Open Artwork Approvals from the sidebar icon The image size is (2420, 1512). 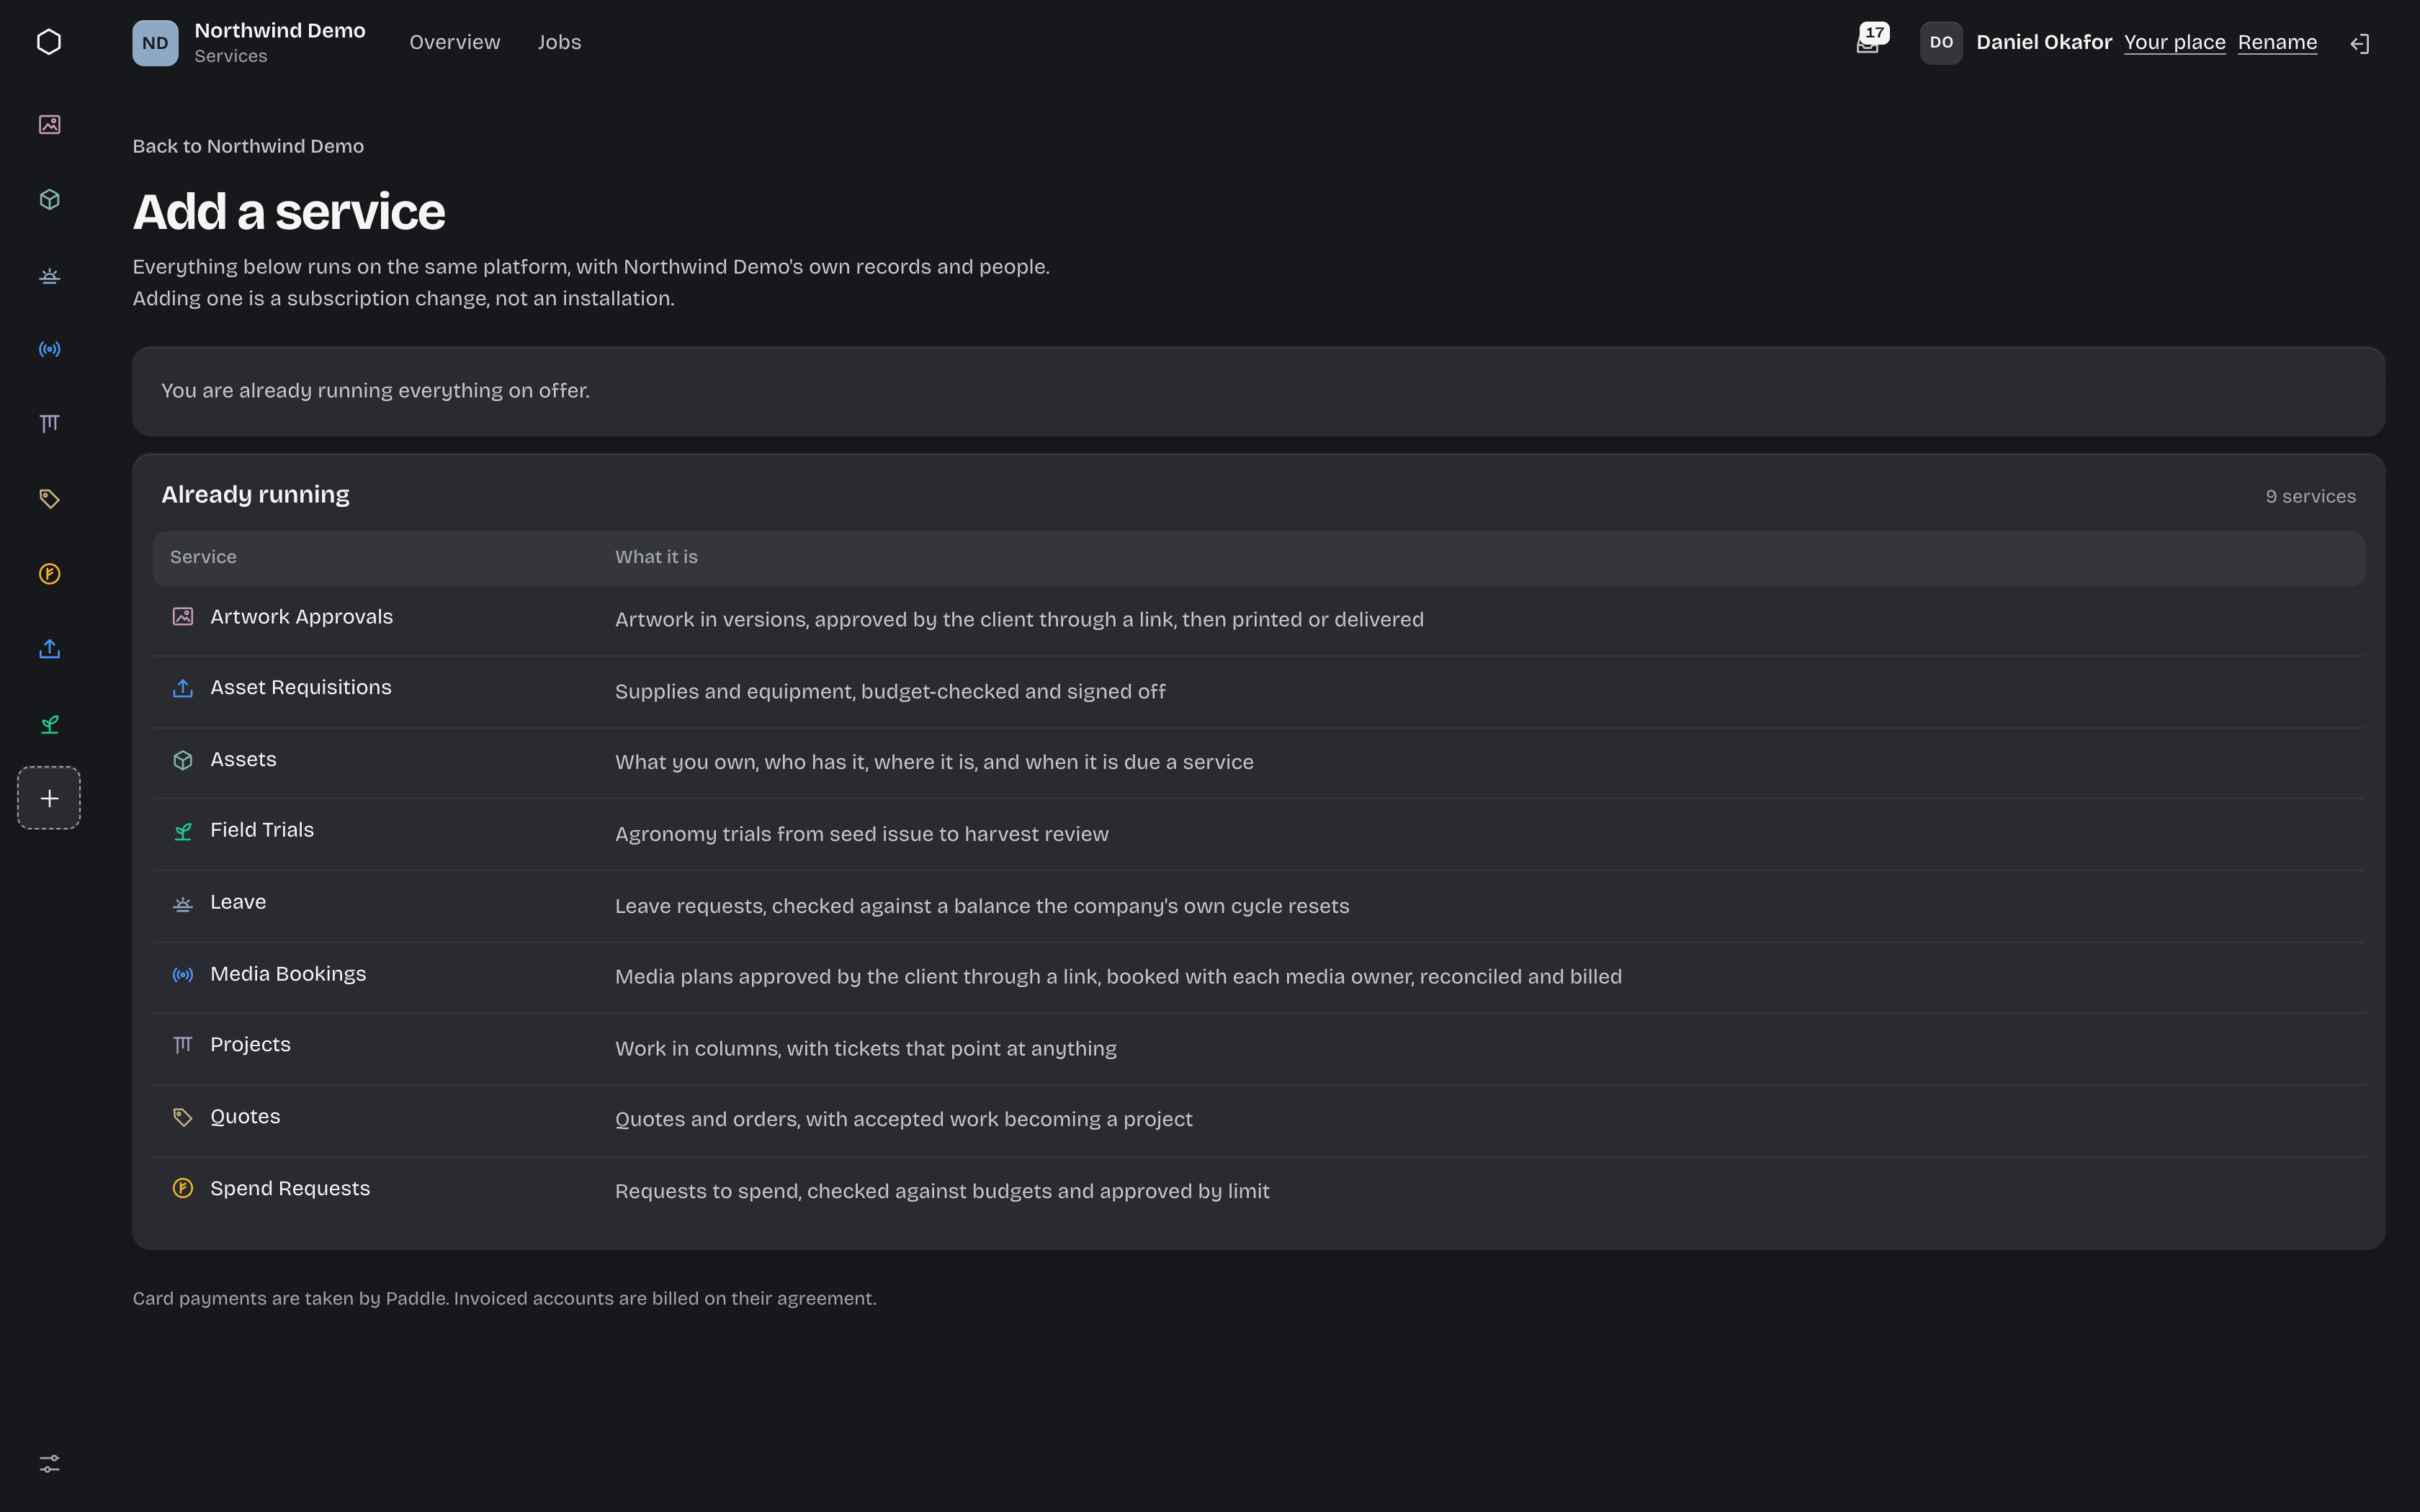coord(49,124)
